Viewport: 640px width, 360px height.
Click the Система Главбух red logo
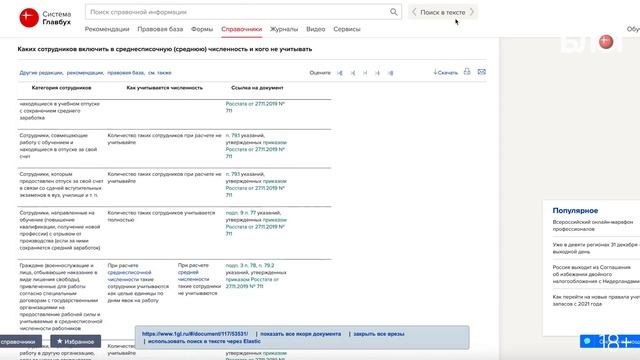point(29,18)
